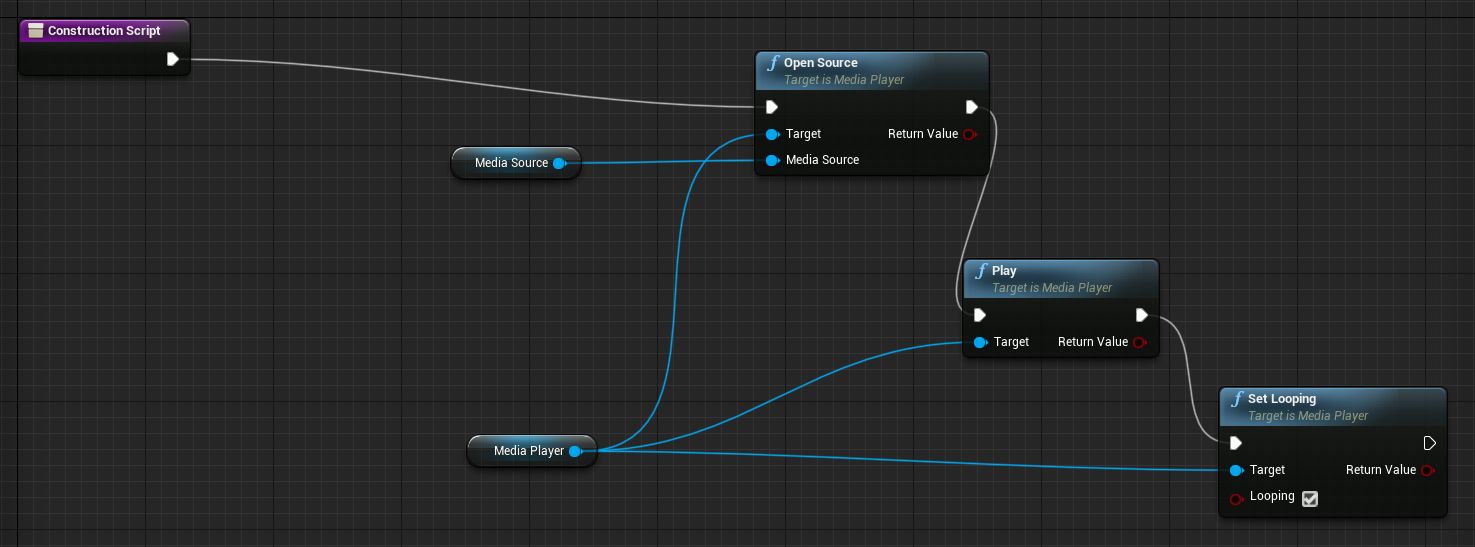Image resolution: width=1475 pixels, height=547 pixels.
Task: Click the function icon on Open Source
Action: [x=772, y=63]
